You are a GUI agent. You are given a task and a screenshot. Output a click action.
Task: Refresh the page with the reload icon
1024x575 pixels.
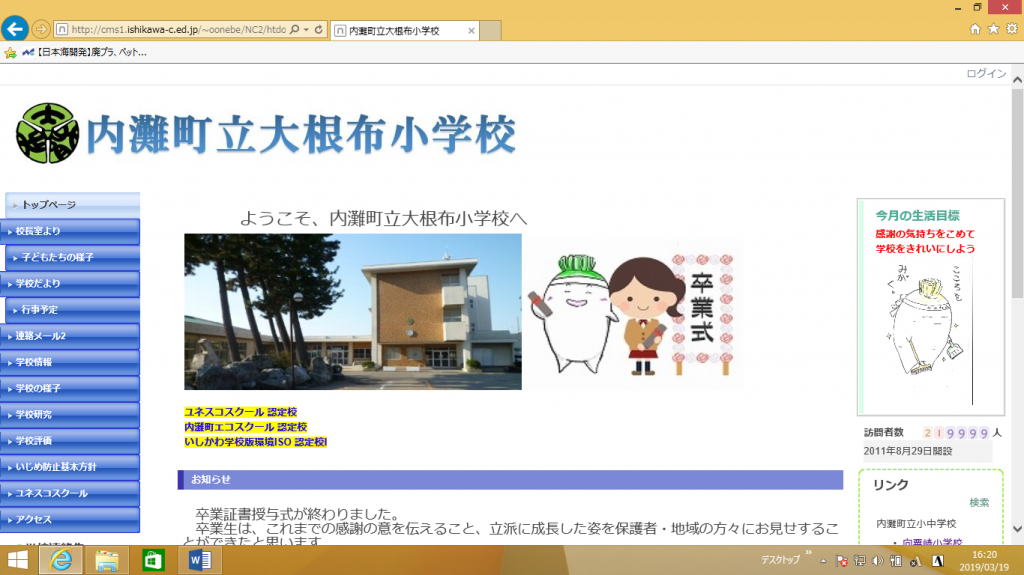coord(318,30)
